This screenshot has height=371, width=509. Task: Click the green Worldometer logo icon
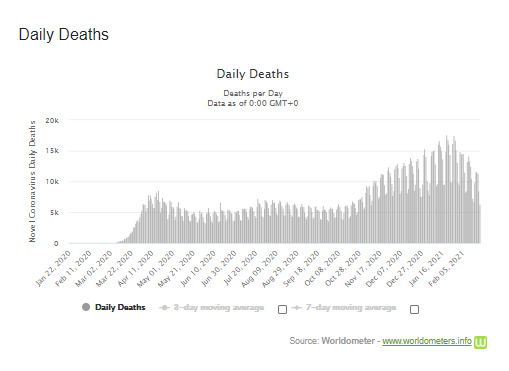(480, 342)
